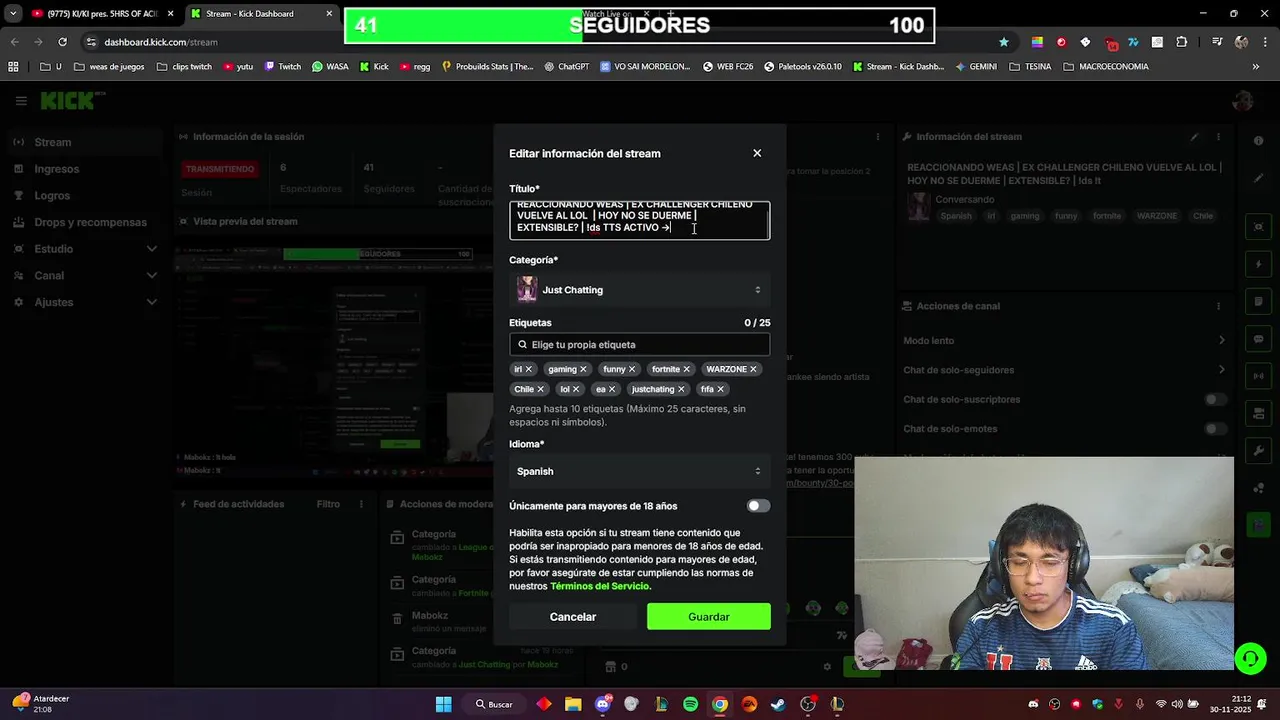
Task: Remove the lol tag
Action: (576, 389)
